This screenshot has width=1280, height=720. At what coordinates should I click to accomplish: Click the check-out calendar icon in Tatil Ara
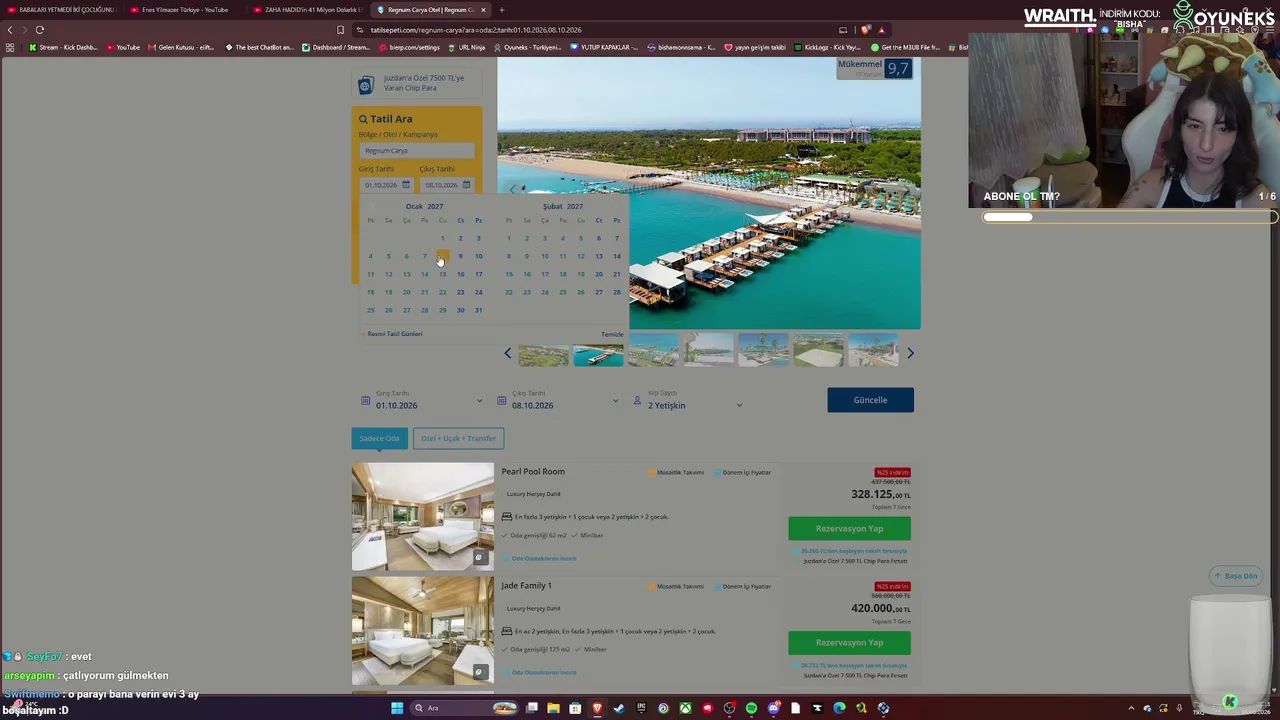pos(466,185)
